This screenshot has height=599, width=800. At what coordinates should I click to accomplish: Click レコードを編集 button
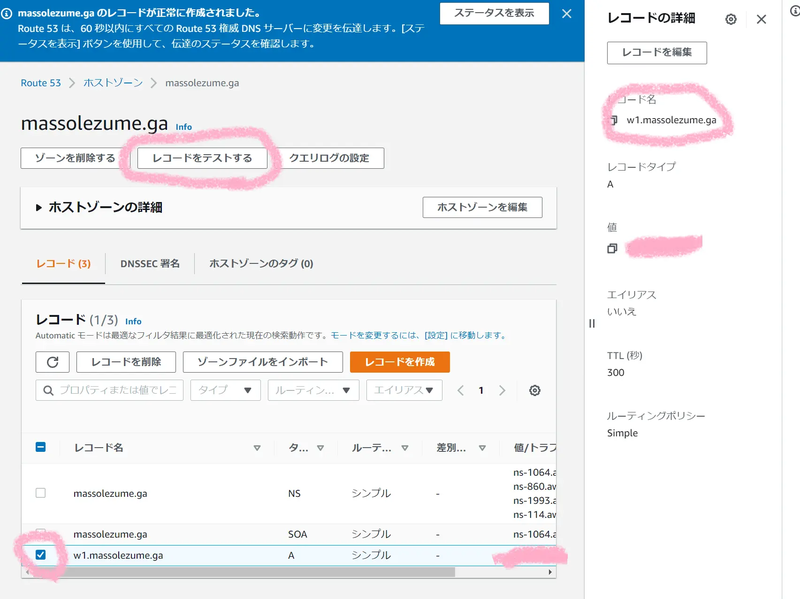(x=657, y=53)
